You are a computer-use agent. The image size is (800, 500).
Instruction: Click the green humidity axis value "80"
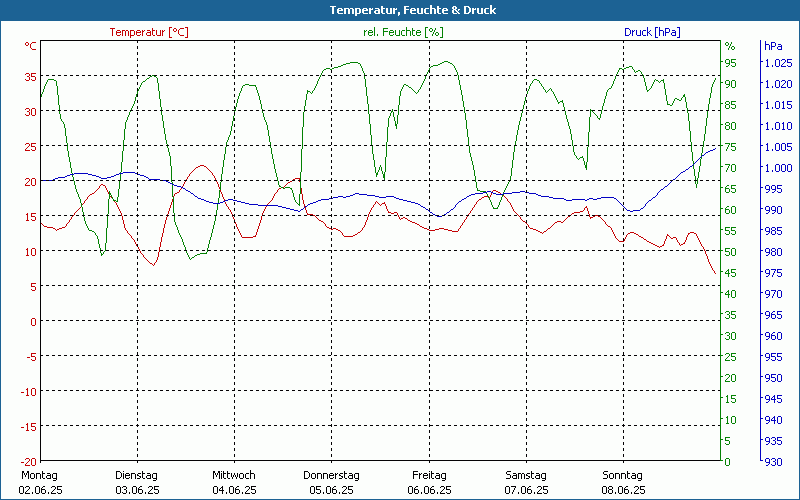coord(731,126)
